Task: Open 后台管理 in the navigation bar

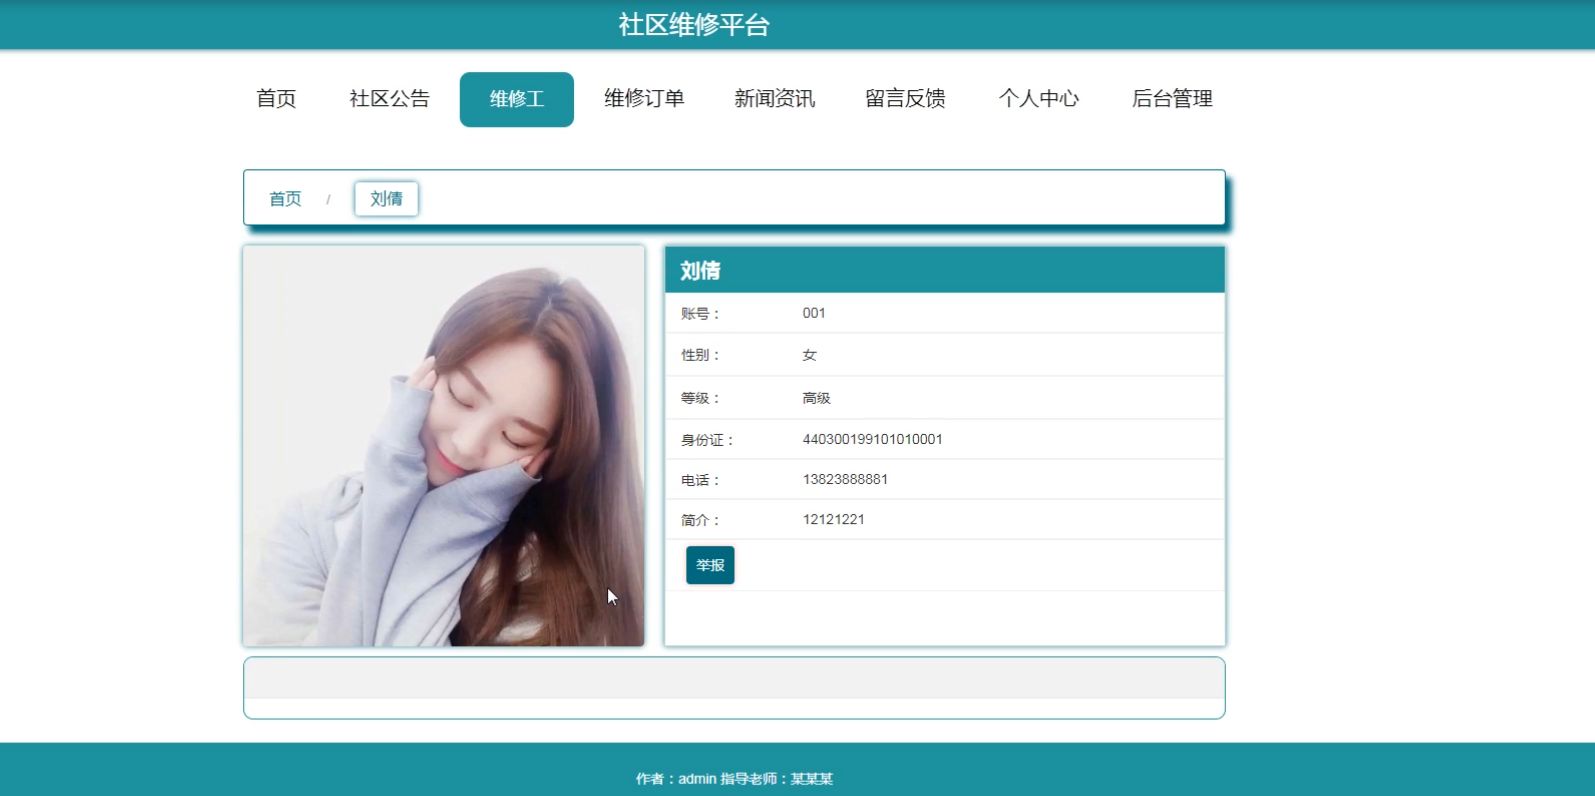Action: tap(1172, 99)
